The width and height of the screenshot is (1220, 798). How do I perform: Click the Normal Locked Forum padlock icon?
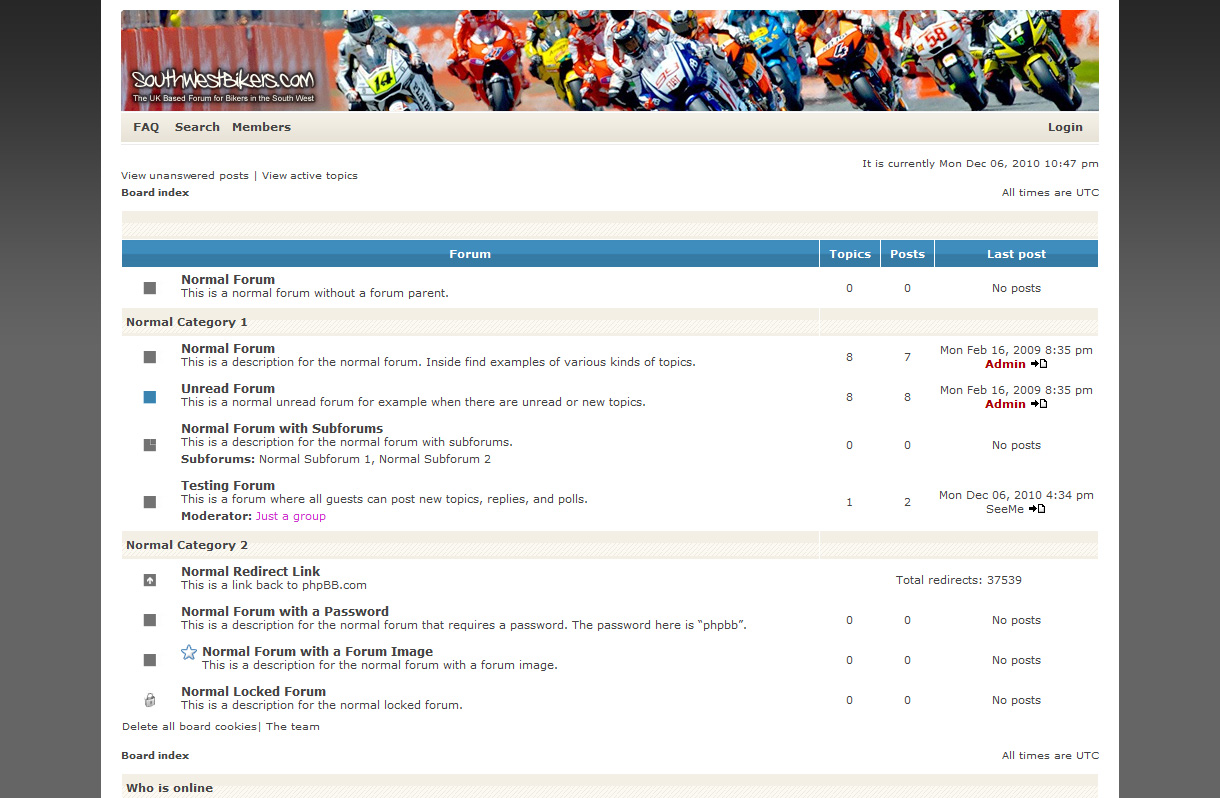pyautogui.click(x=150, y=700)
